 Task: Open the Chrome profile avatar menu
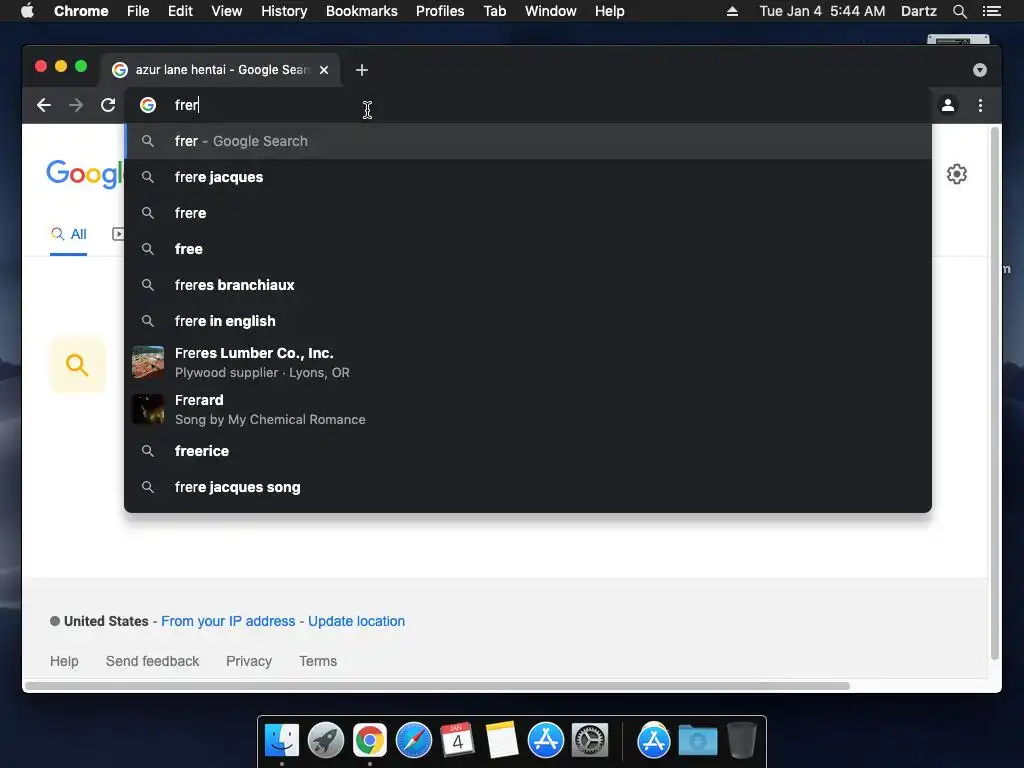pyautogui.click(x=948, y=105)
